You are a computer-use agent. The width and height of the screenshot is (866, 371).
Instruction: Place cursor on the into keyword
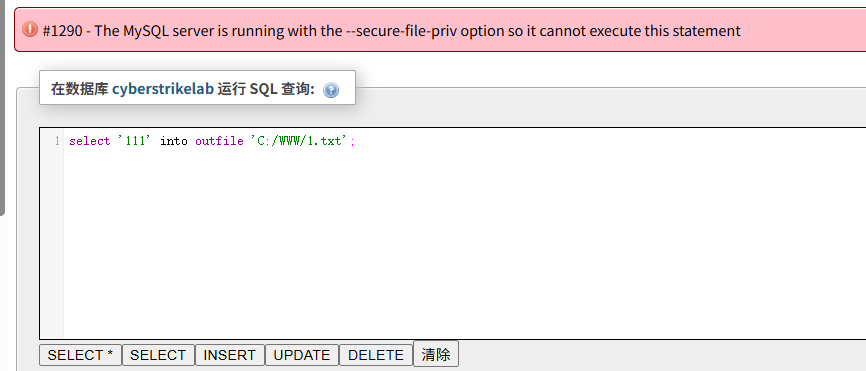tap(174, 141)
